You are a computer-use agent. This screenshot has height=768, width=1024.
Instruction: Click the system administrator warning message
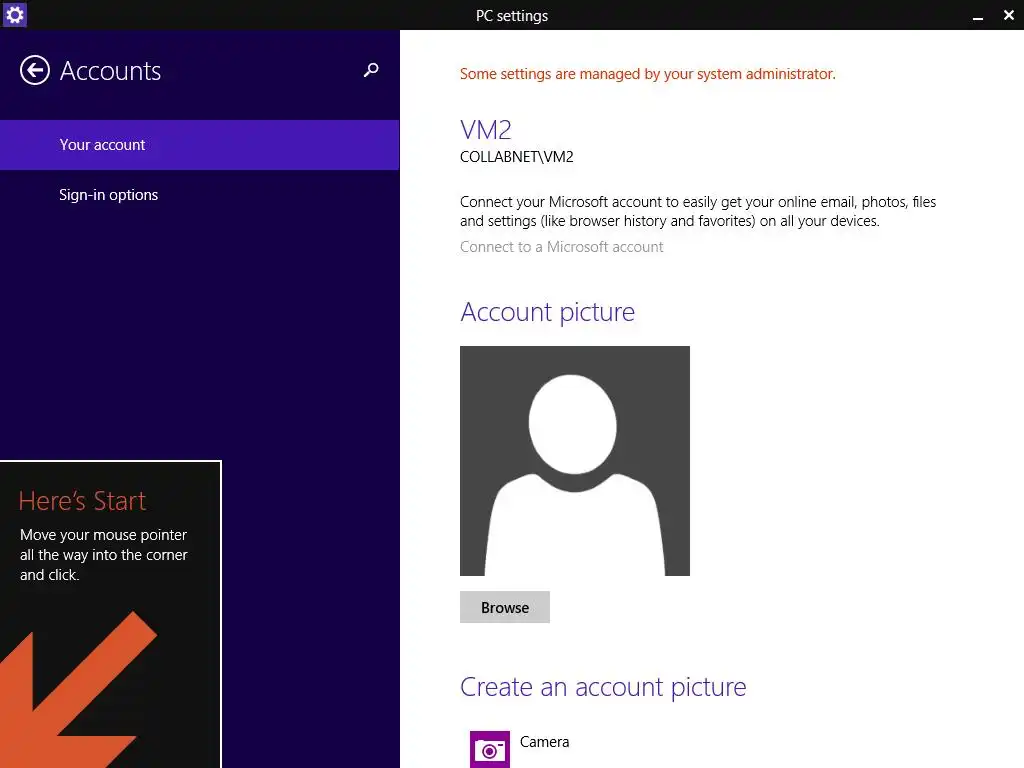click(x=648, y=74)
